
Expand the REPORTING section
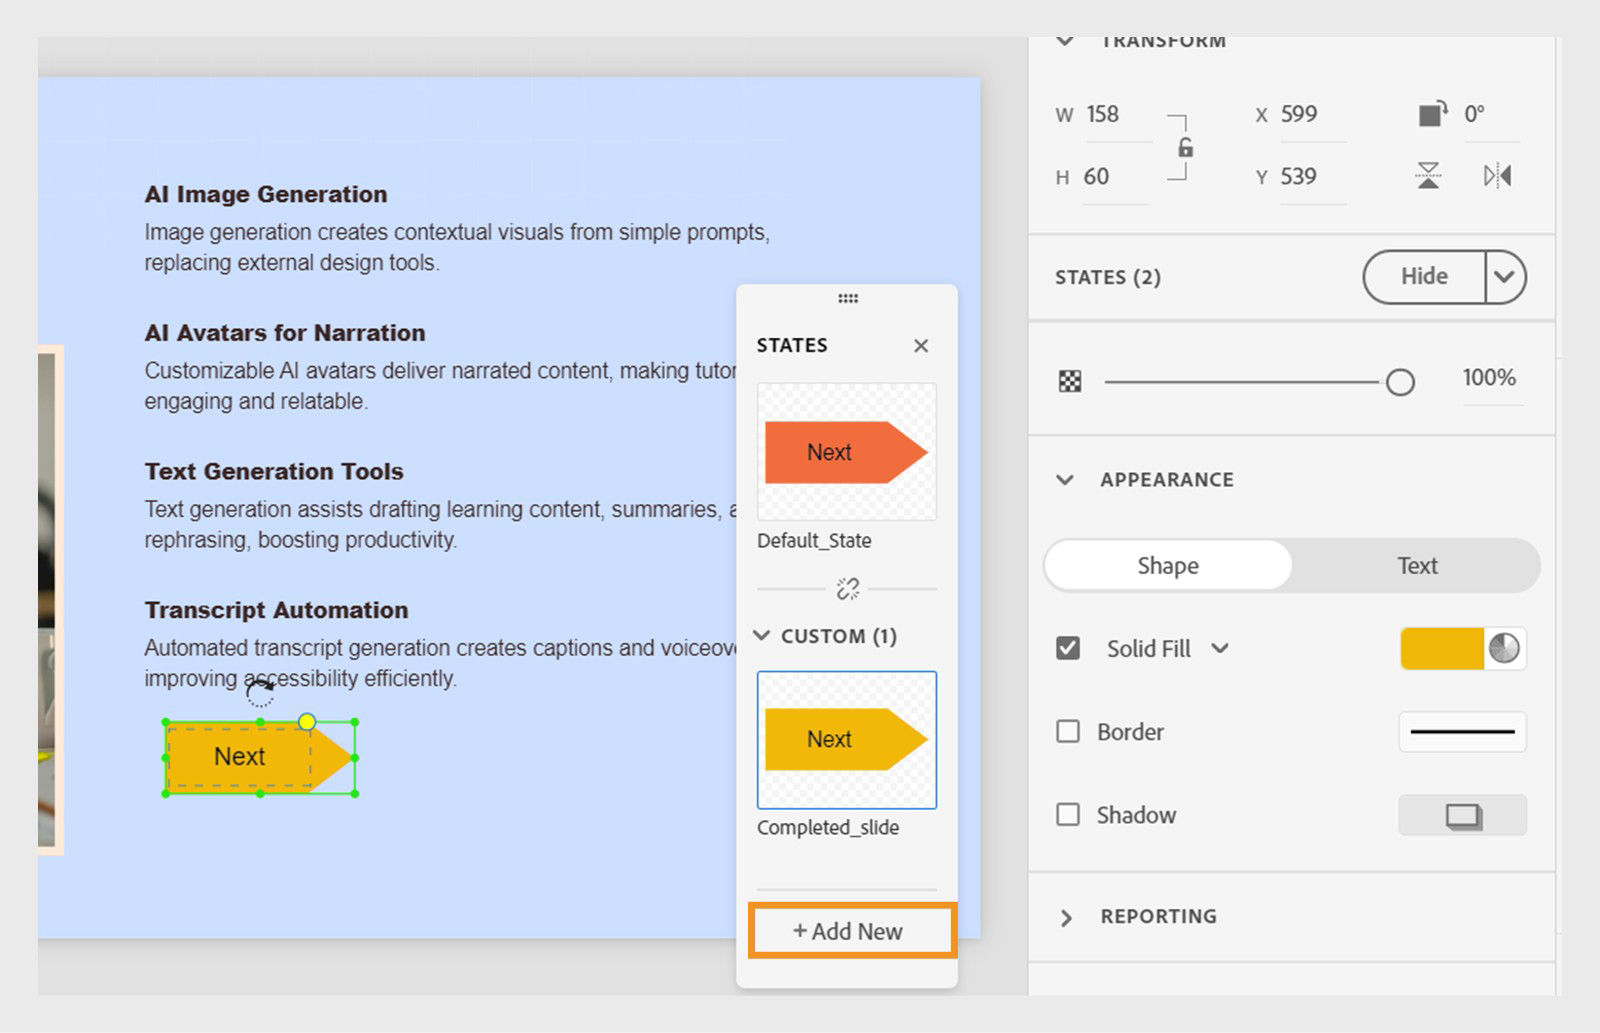pos(1068,916)
